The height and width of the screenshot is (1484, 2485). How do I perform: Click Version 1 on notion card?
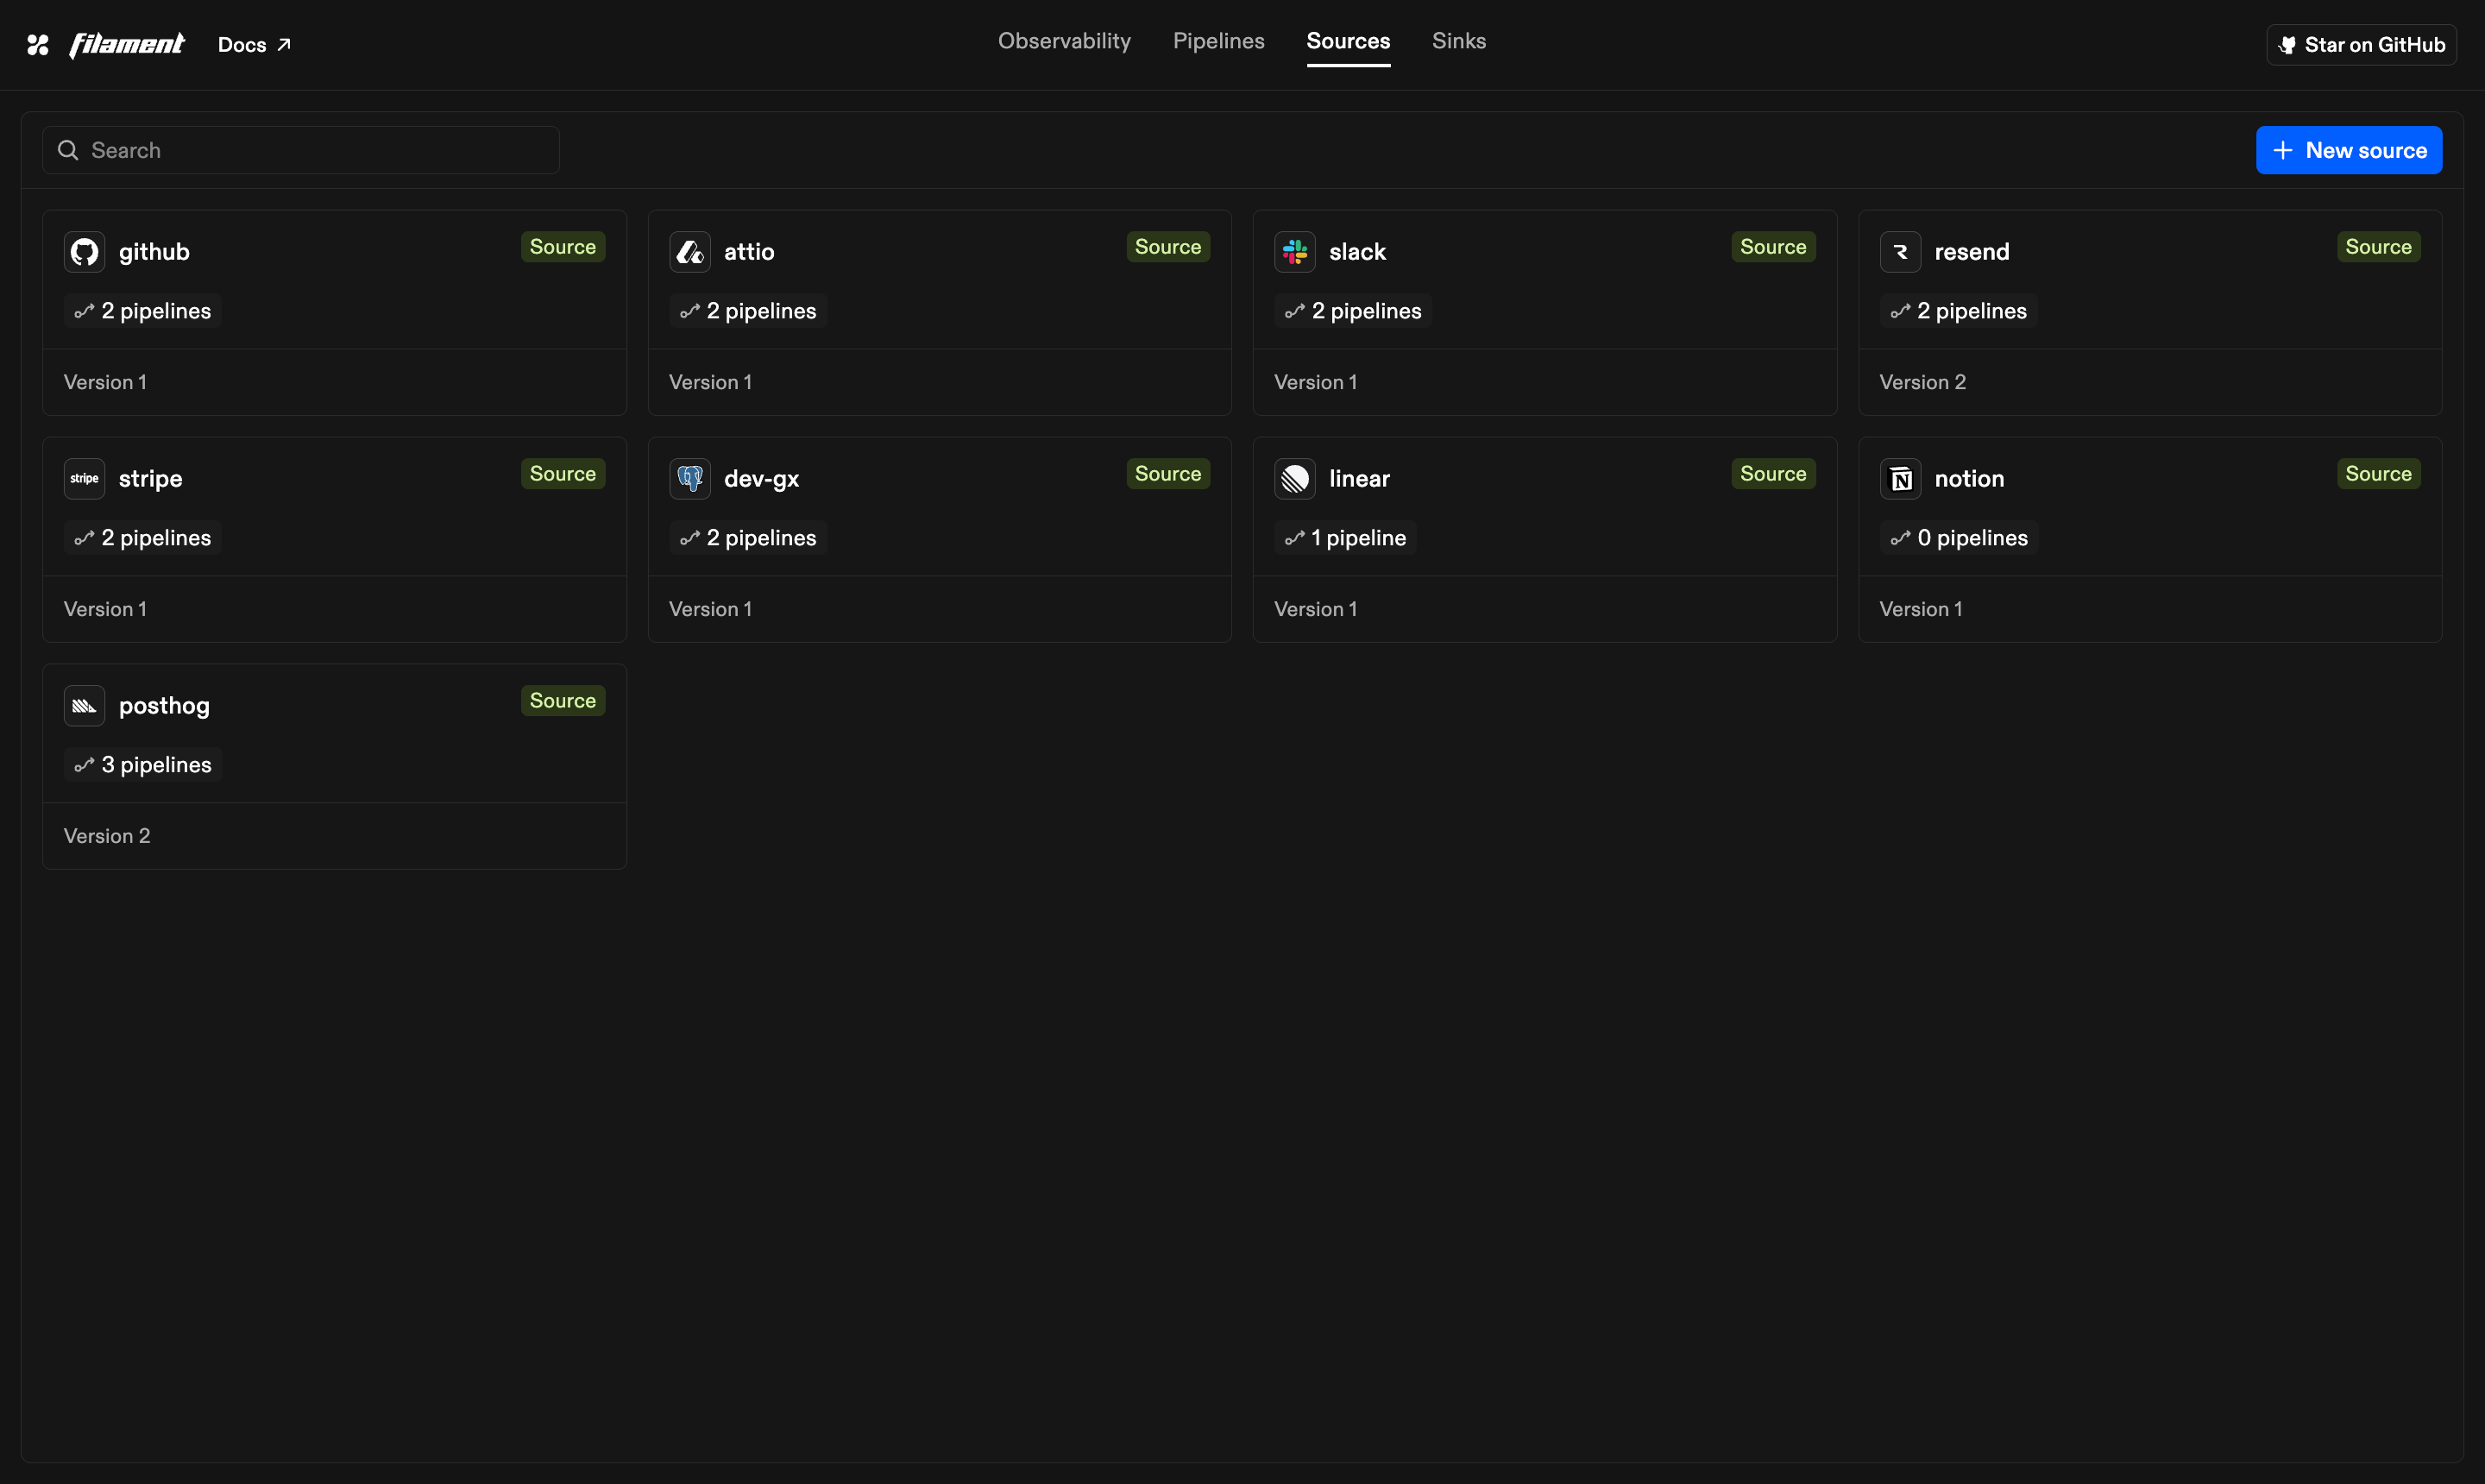[x=1920, y=609]
